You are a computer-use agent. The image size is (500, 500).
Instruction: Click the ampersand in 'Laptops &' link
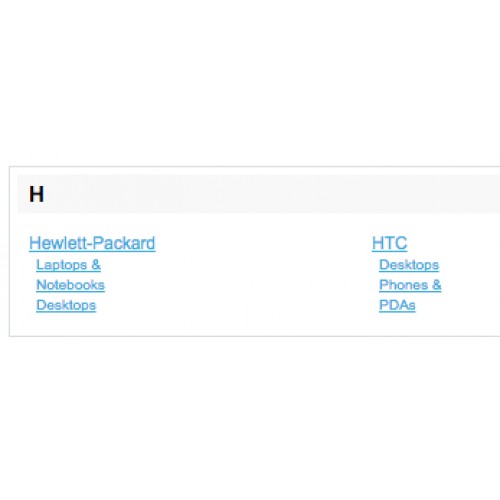96,265
